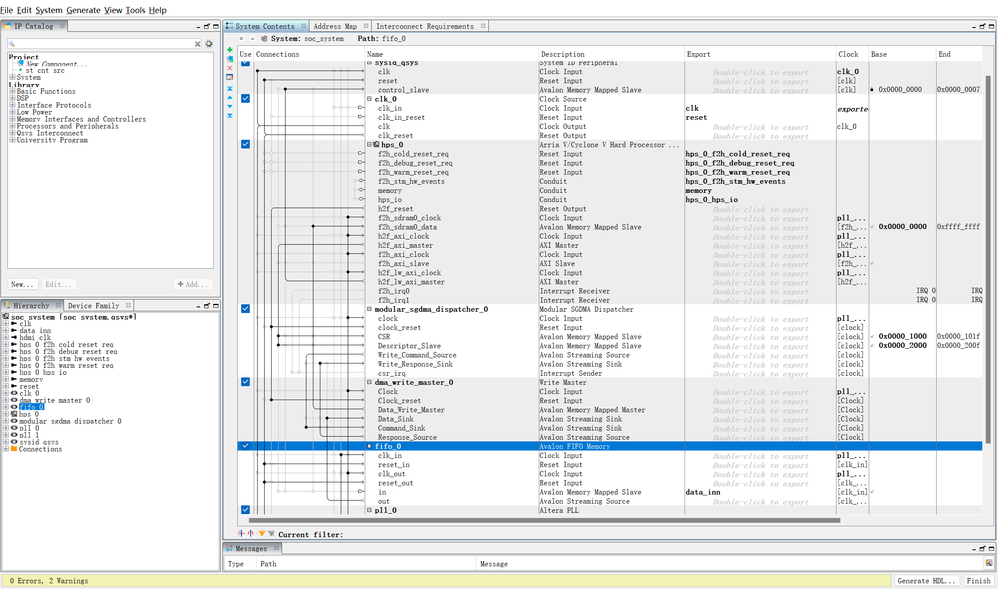Click the Move to Bottom icon
This screenshot has height=589, width=998.
point(230,116)
